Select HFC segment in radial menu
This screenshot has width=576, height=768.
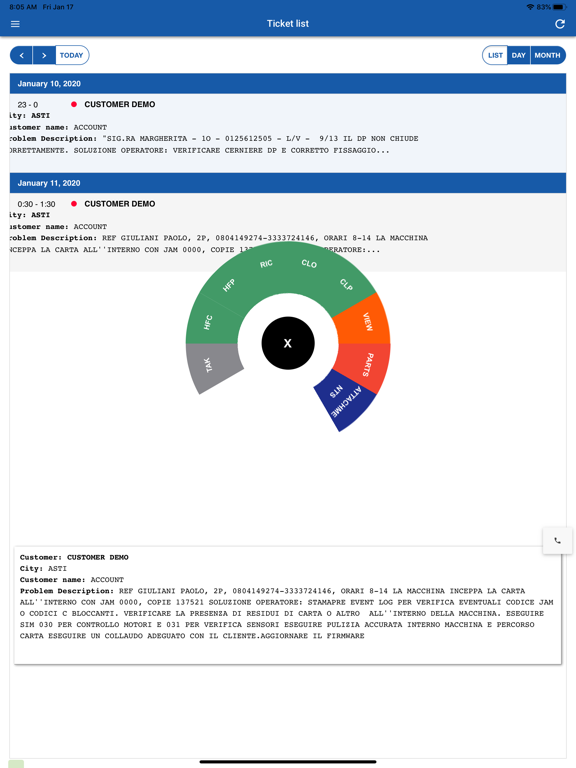click(211, 321)
